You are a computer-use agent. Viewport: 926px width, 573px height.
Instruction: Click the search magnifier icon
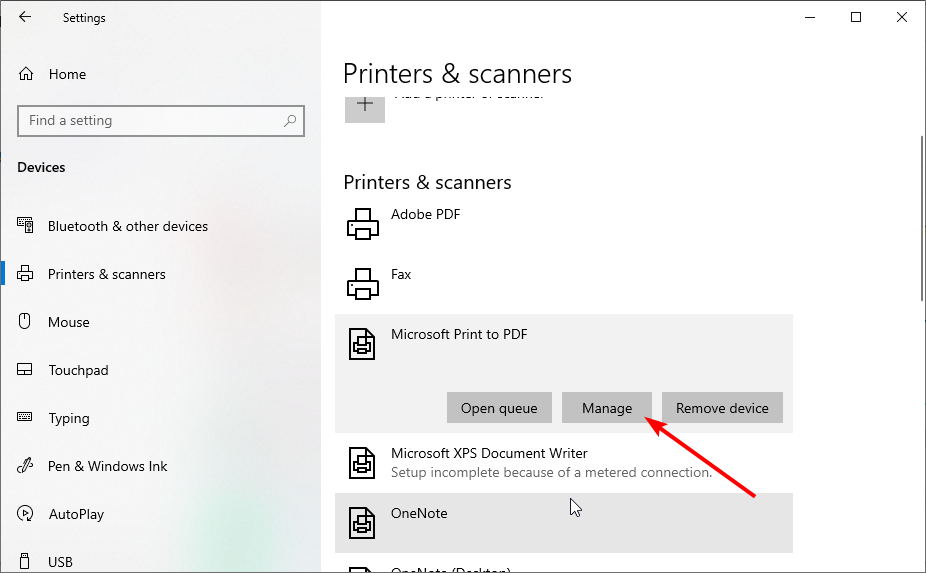click(x=290, y=121)
